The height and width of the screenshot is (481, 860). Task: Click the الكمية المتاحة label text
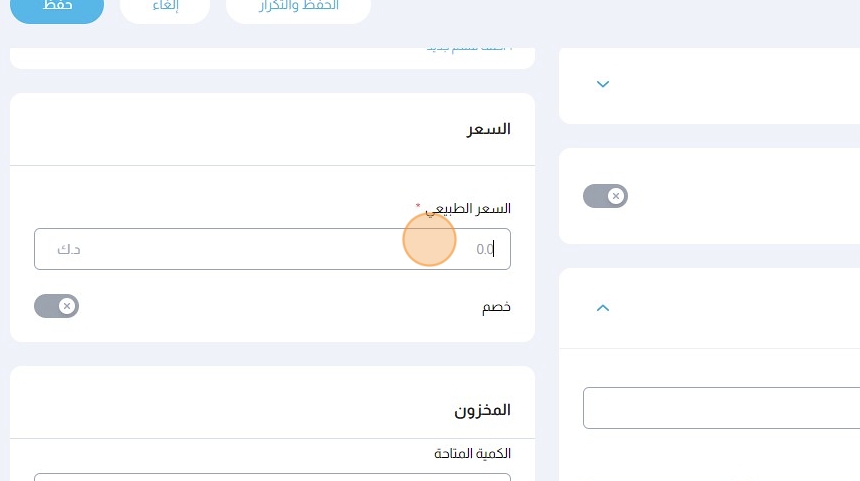pos(472,453)
